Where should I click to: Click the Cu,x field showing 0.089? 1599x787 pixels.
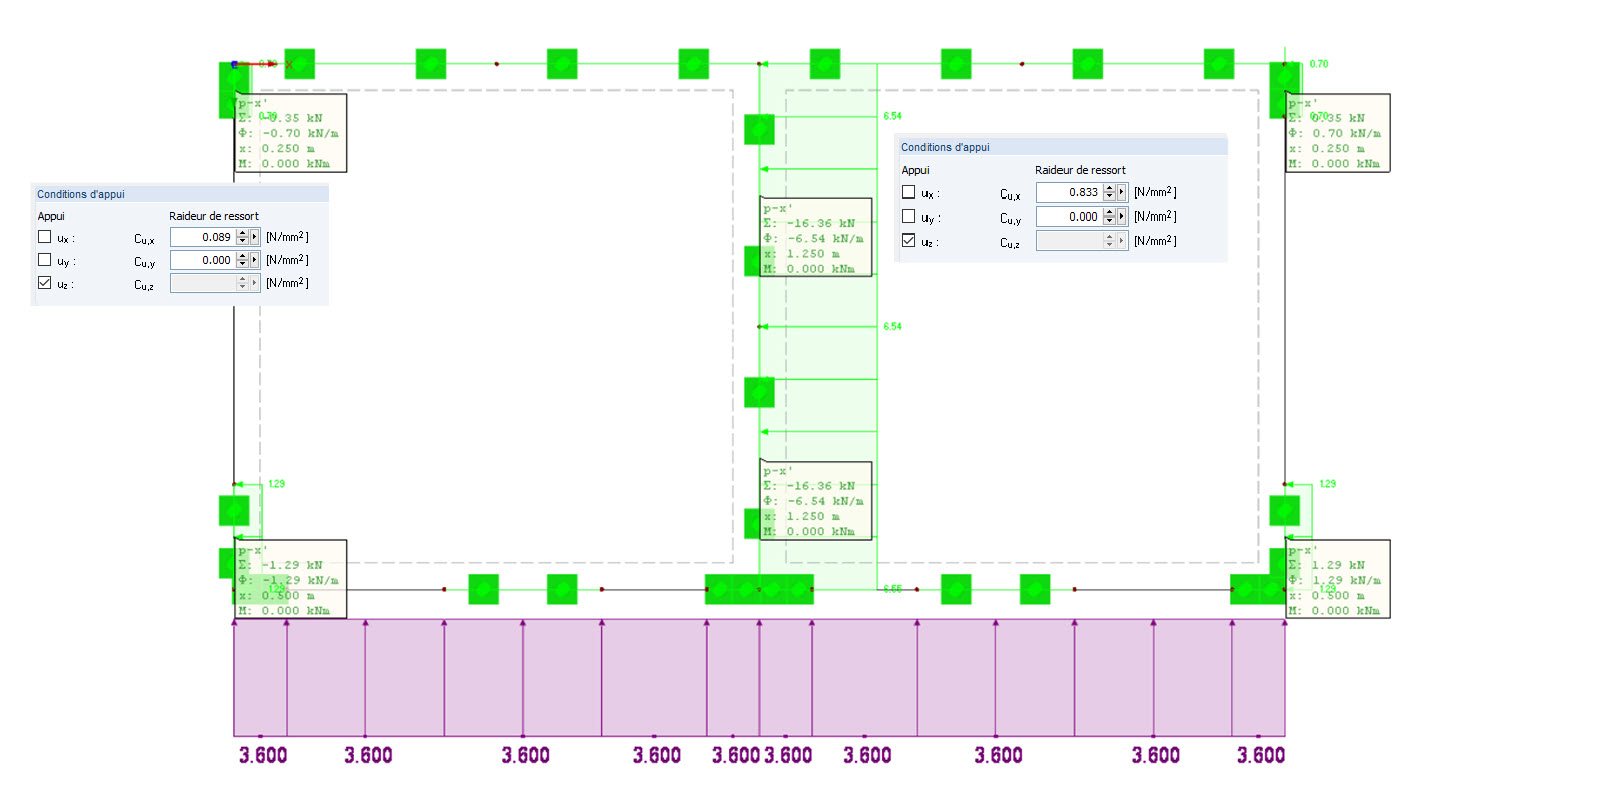point(203,237)
